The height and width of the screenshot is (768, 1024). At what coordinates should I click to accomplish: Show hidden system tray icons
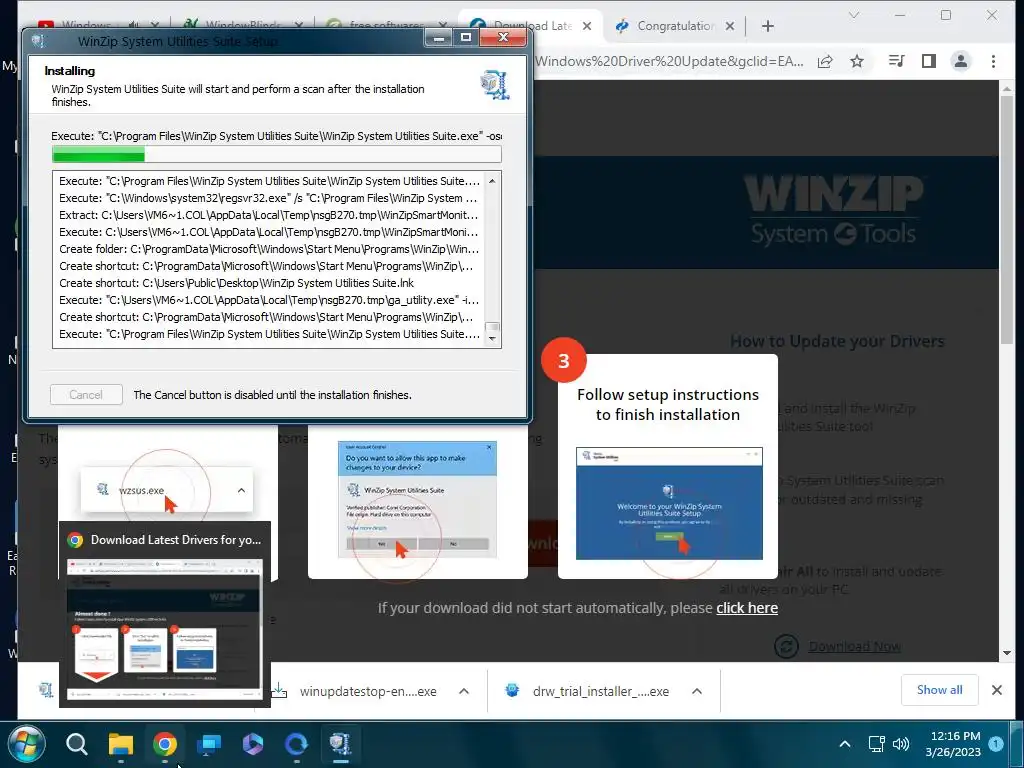coord(844,744)
